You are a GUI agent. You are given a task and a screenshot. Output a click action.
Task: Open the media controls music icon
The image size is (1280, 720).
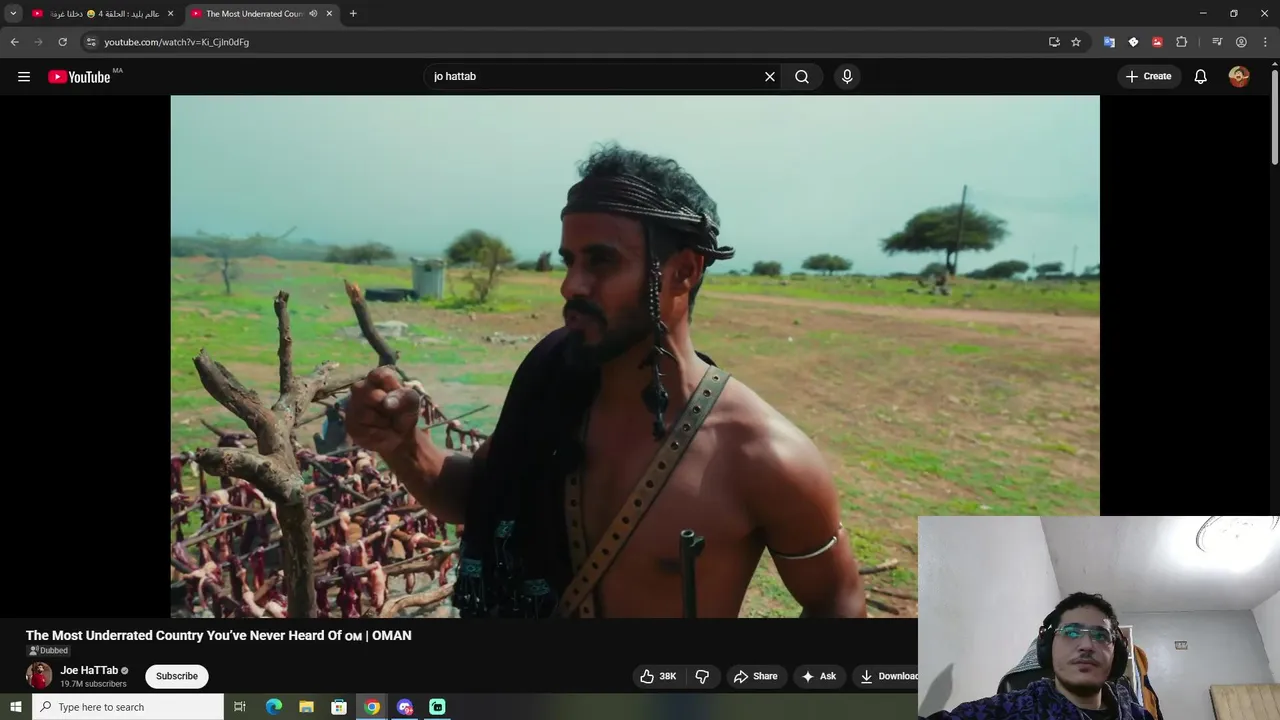pos(1217,42)
